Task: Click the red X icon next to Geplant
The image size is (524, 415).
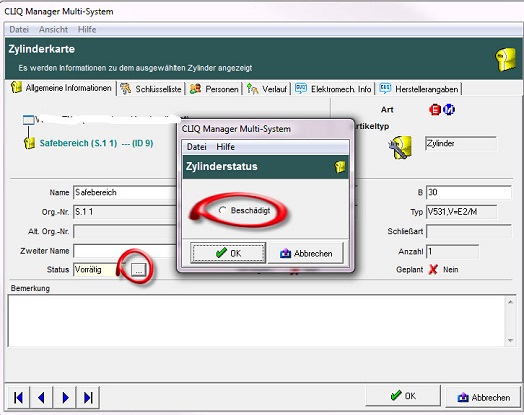Action: [x=433, y=269]
